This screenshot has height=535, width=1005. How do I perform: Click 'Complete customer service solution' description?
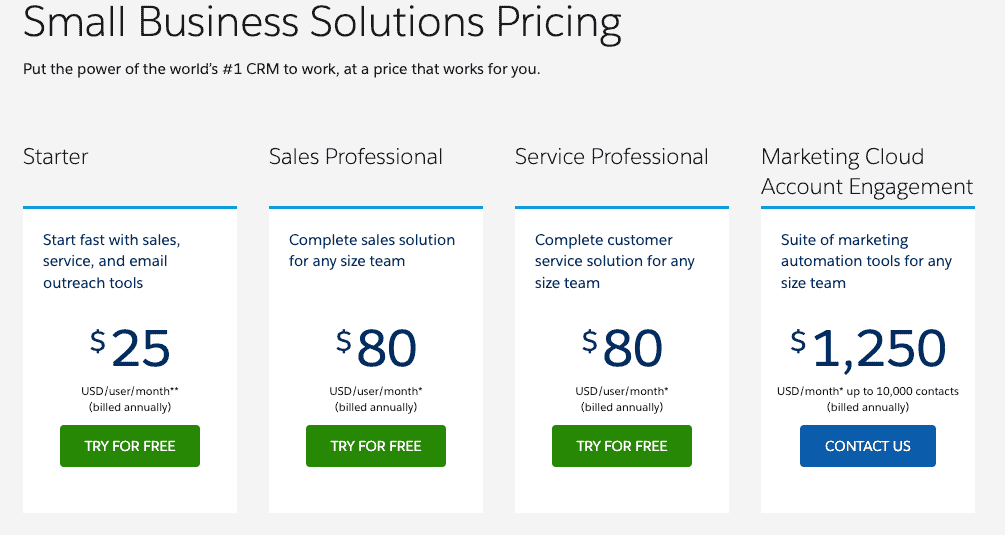pyautogui.click(x=615, y=261)
